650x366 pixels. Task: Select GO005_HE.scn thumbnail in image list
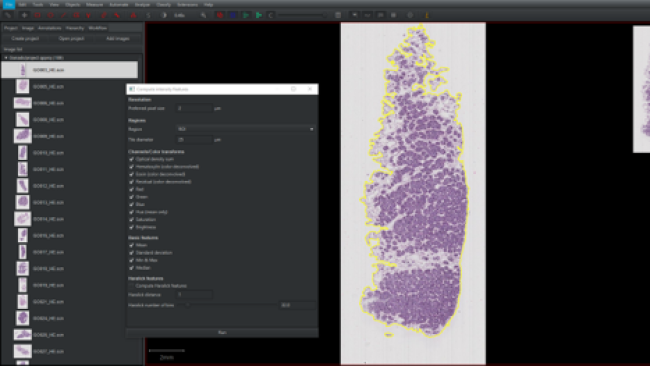22,87
